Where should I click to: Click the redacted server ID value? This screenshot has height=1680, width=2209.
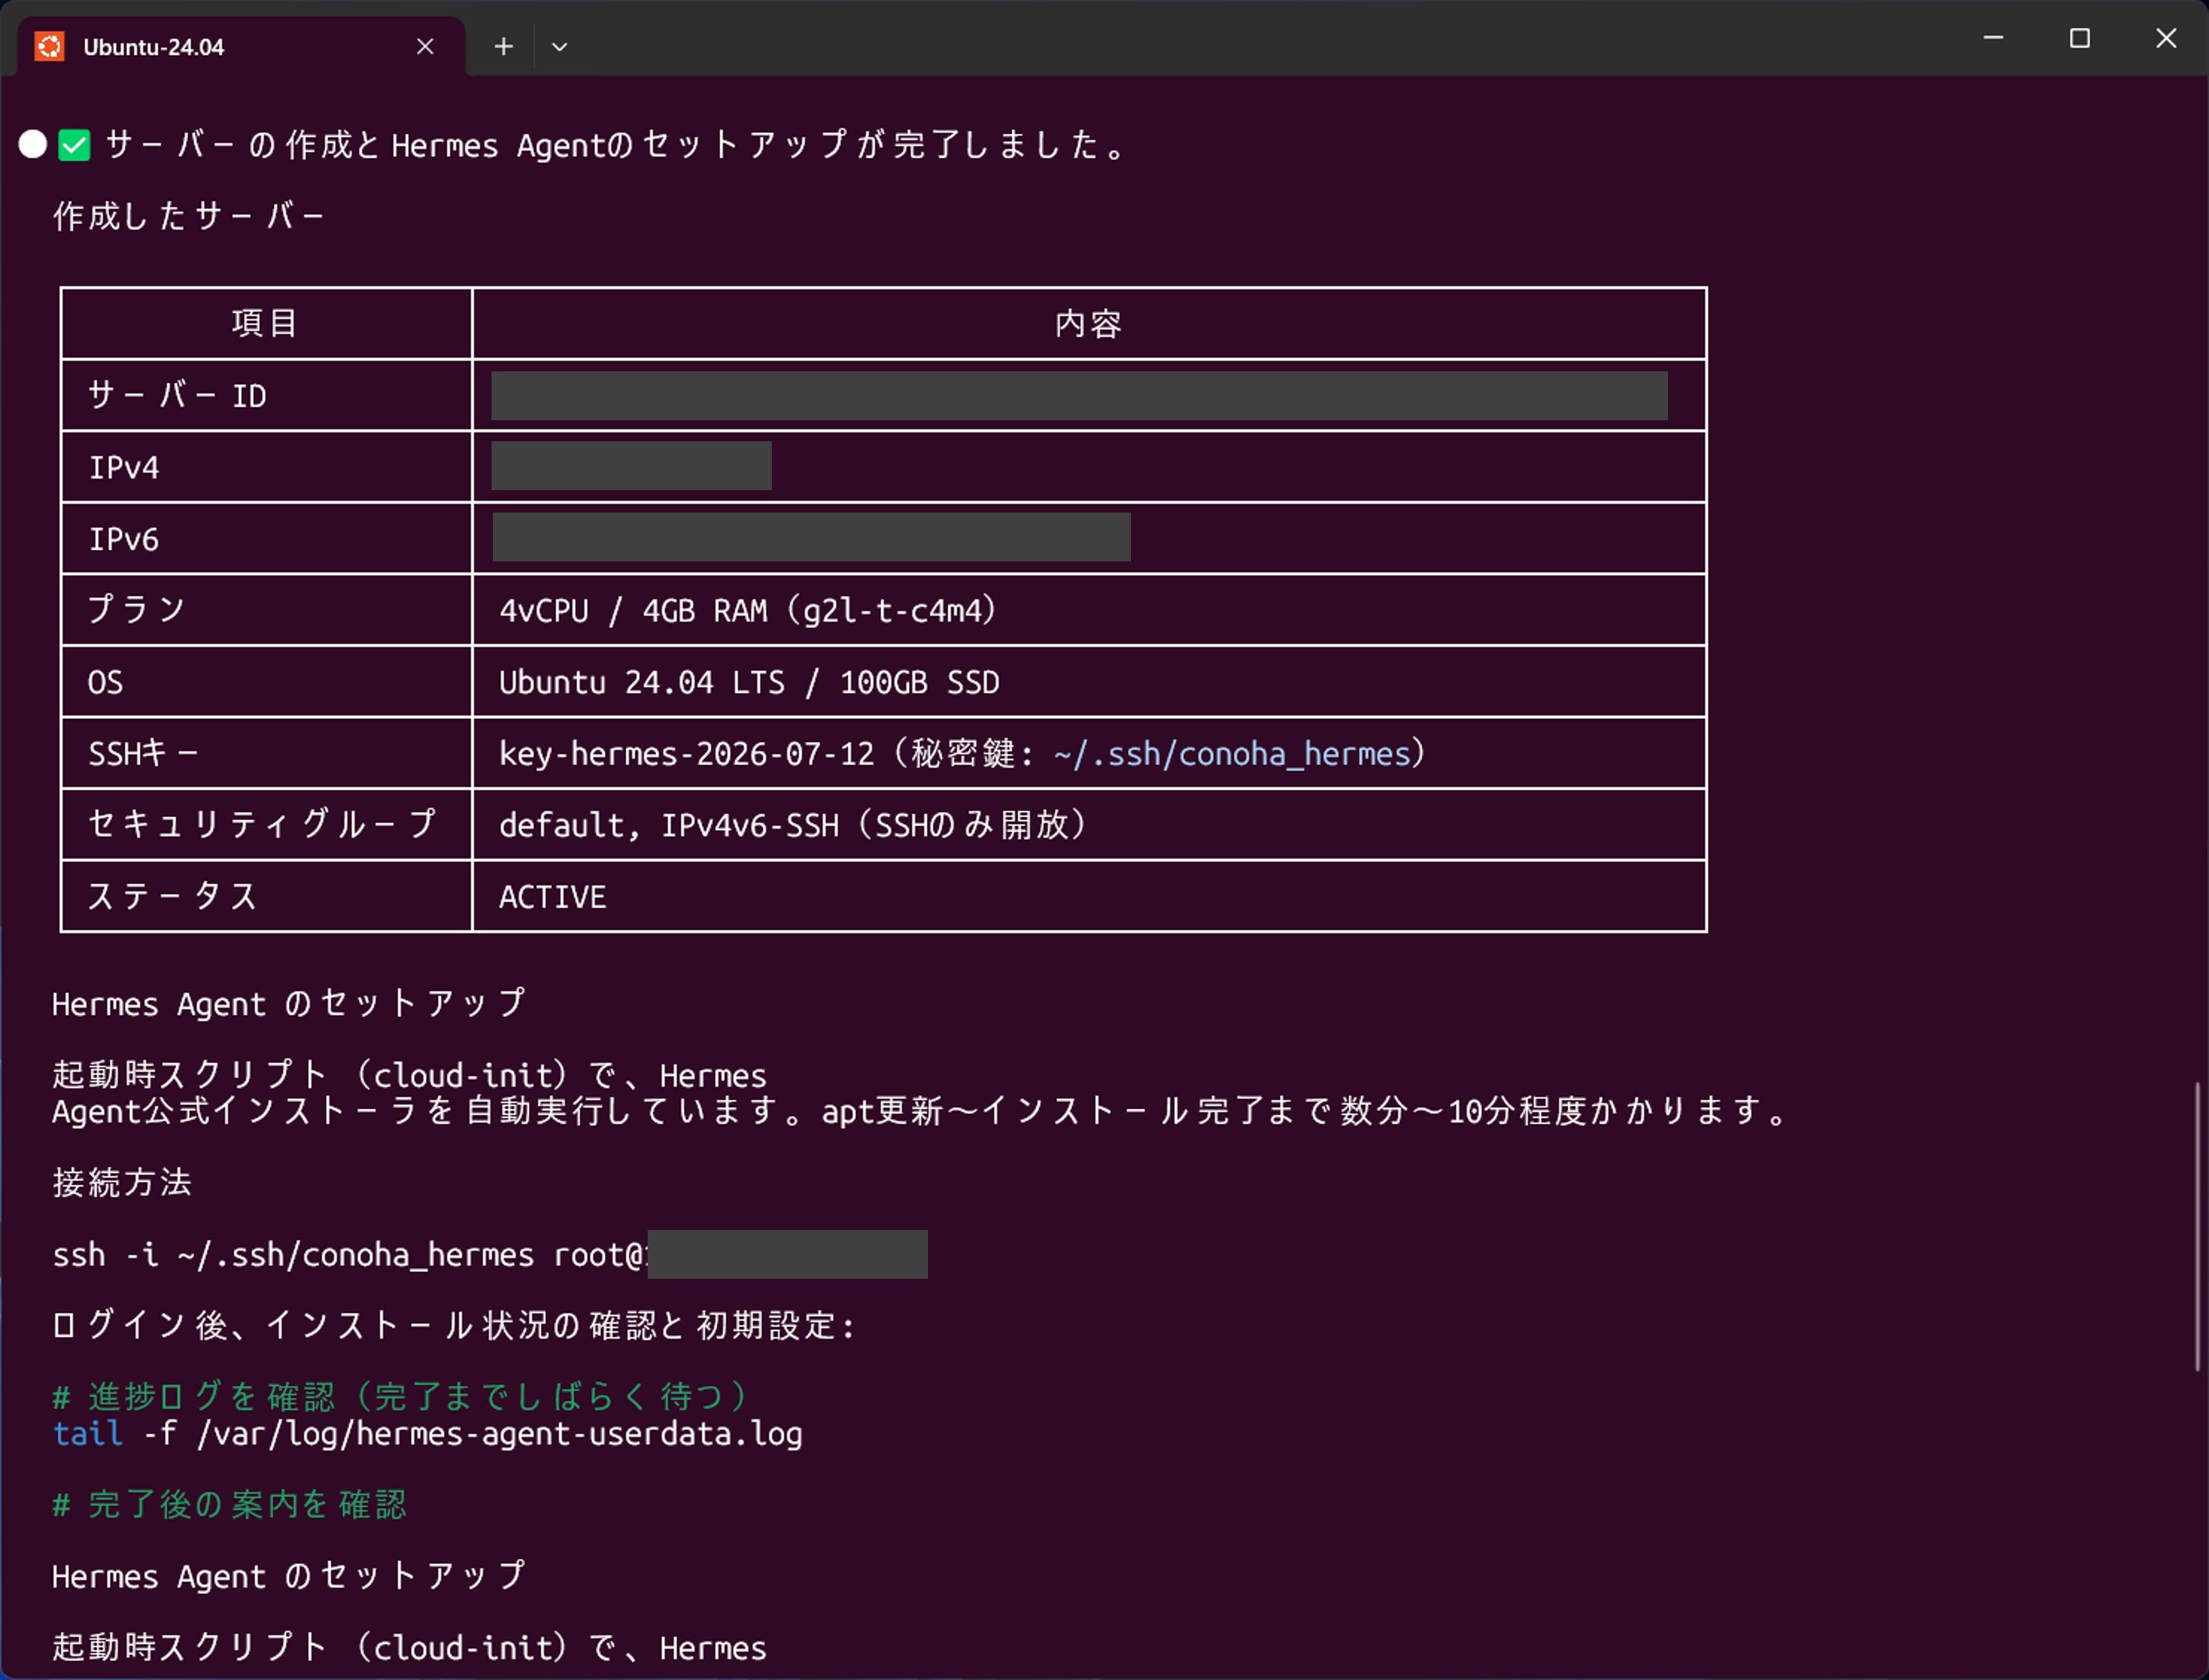coord(1079,396)
